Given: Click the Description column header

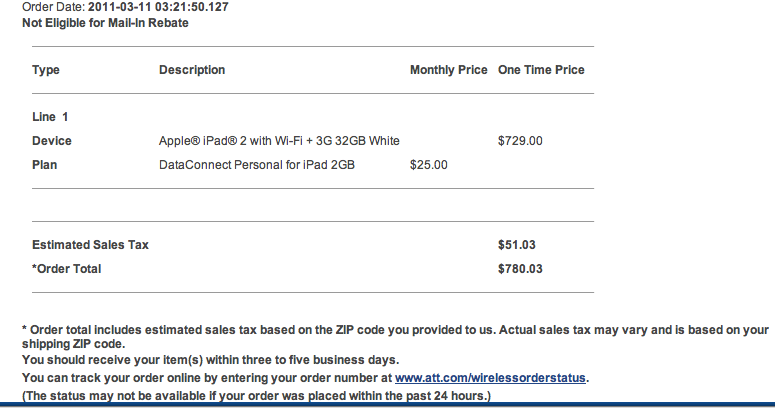Looking at the screenshot, I should tap(192, 70).
